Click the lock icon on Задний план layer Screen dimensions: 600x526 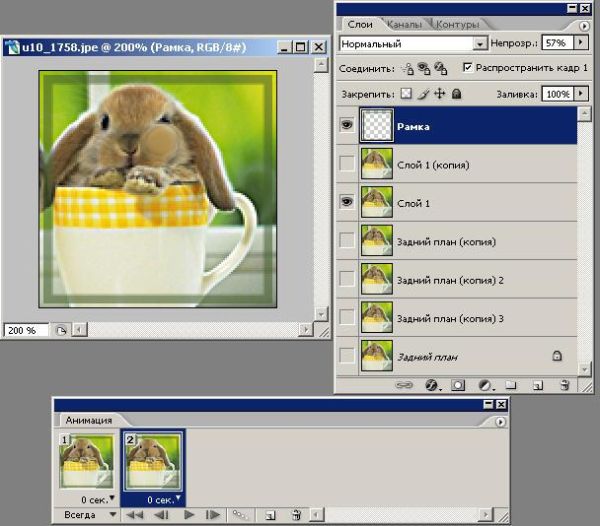557,356
